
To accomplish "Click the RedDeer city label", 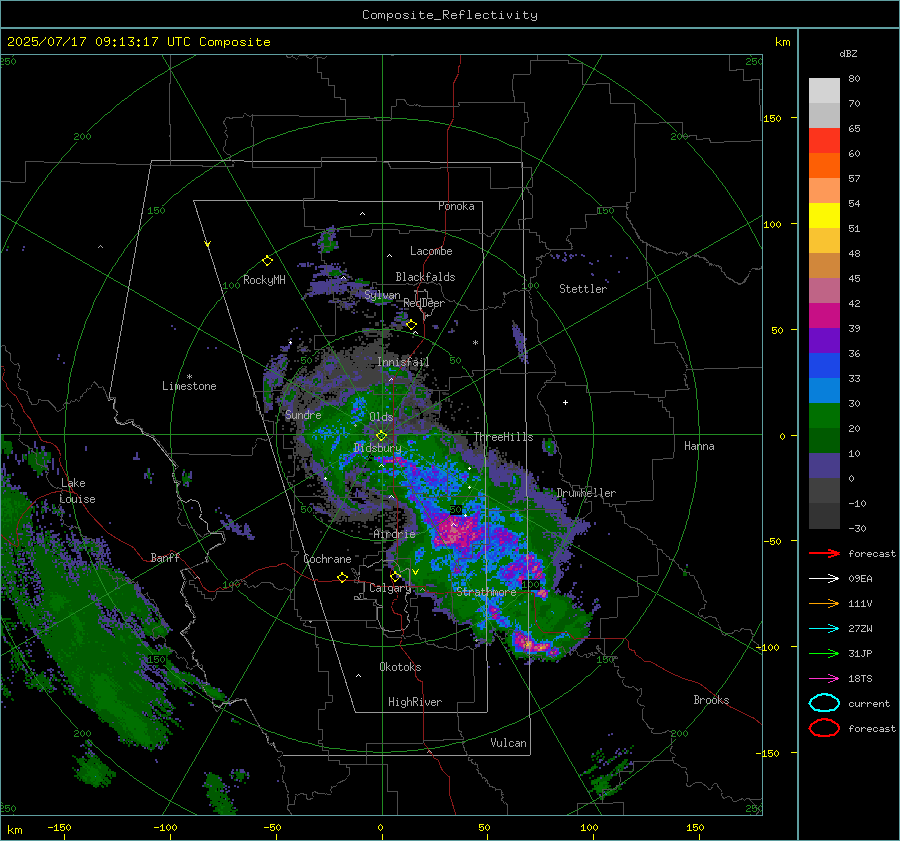I will 424,303.
